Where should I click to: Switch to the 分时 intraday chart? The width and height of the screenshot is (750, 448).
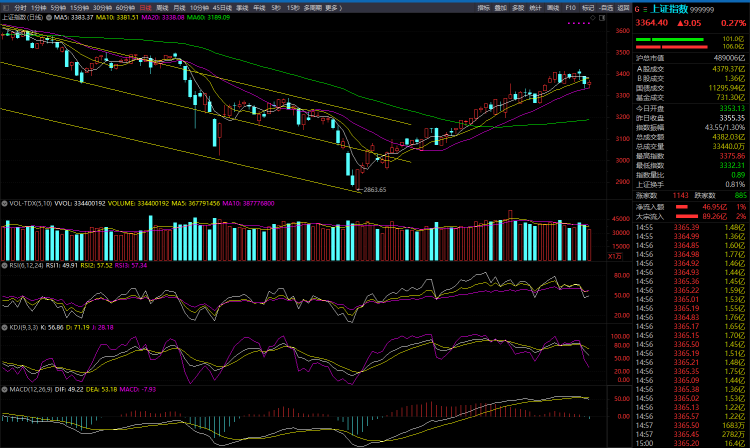coord(19,7)
